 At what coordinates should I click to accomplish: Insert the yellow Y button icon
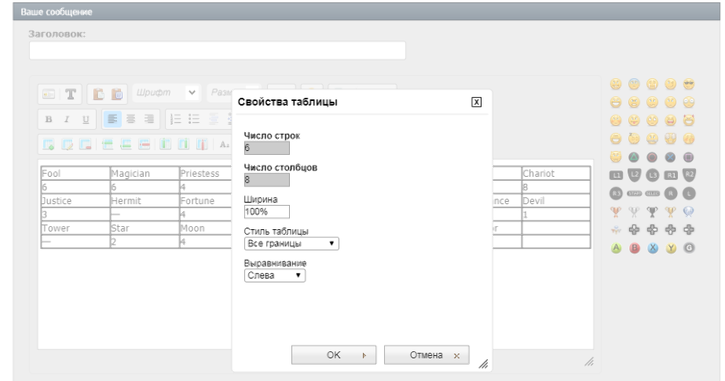point(671,248)
